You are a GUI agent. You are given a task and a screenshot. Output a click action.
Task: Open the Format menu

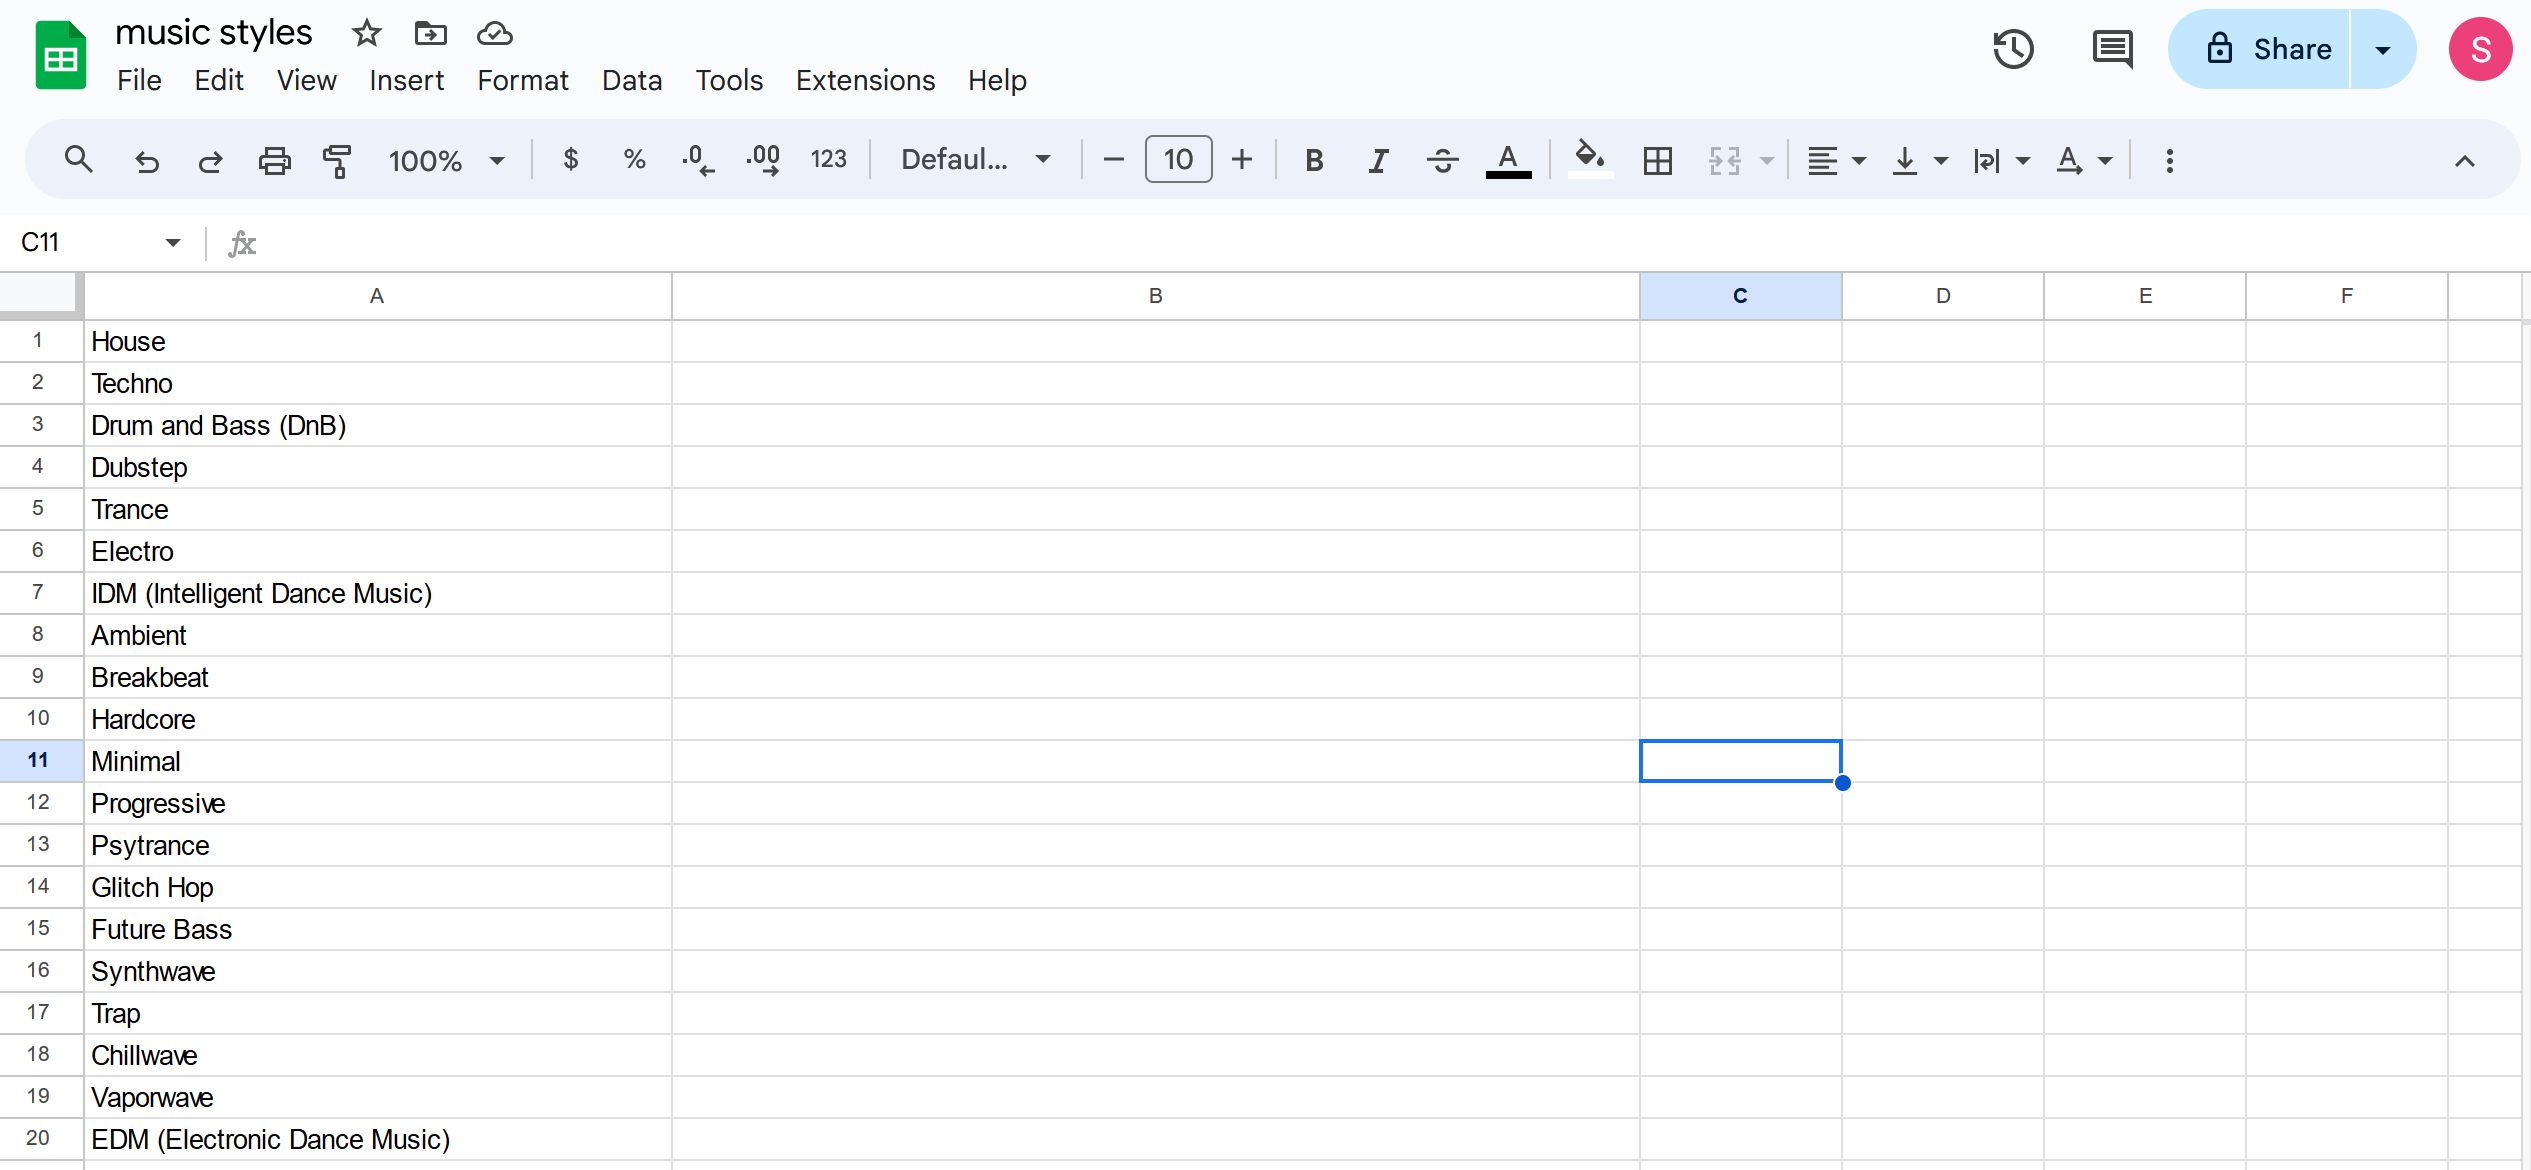[522, 80]
